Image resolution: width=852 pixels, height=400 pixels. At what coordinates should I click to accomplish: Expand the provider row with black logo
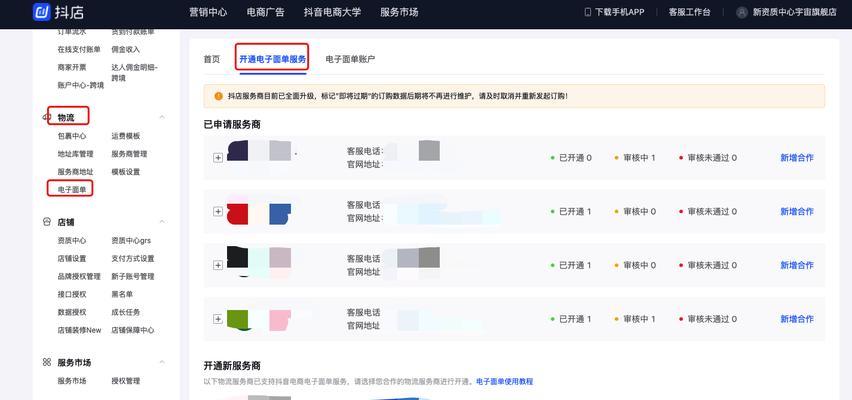click(x=218, y=265)
